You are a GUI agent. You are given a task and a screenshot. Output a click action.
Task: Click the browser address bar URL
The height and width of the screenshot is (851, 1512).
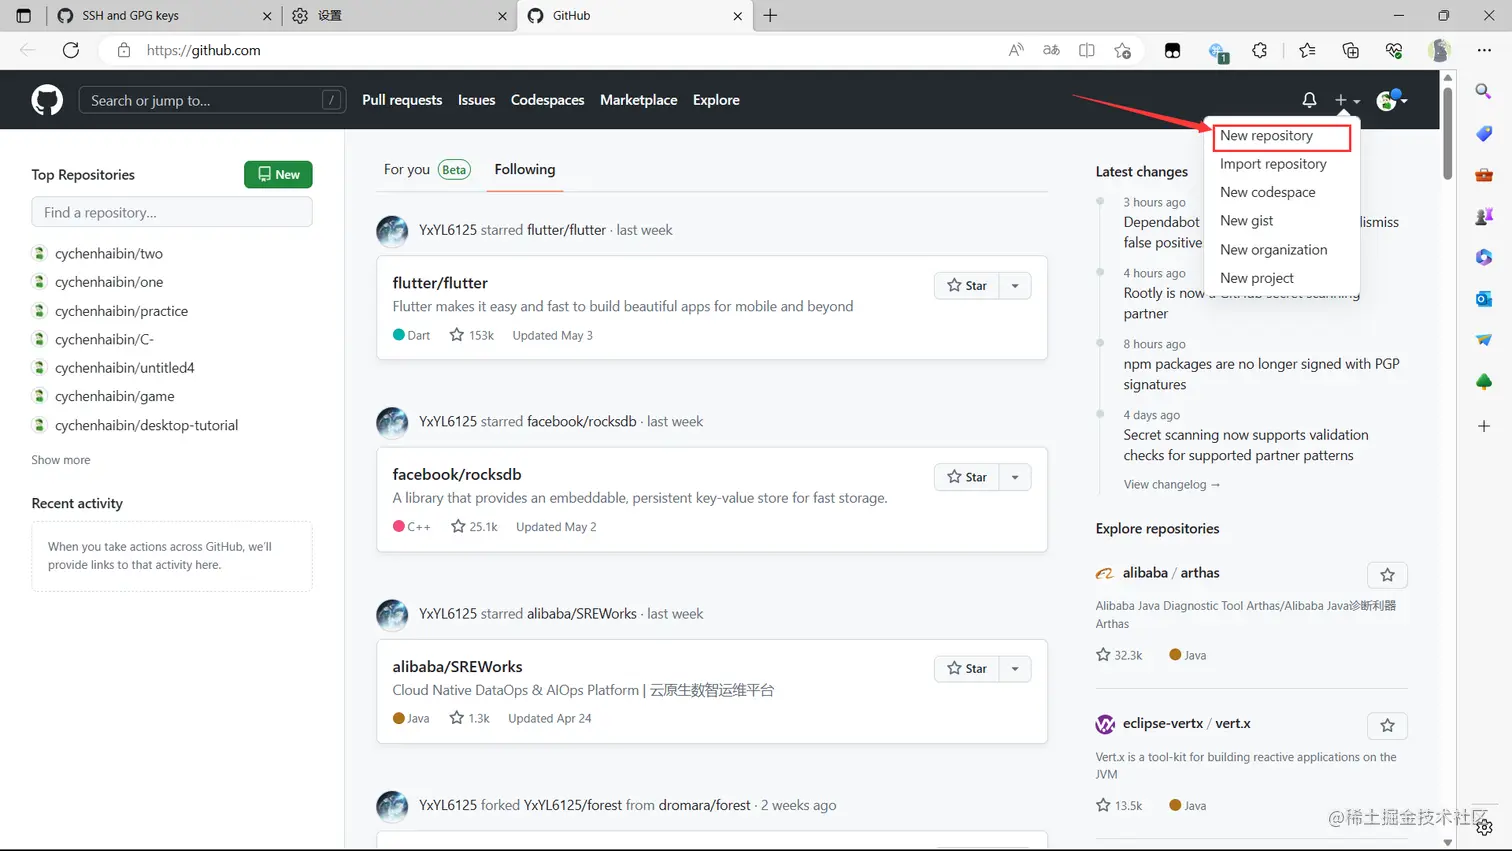pyautogui.click(x=204, y=50)
